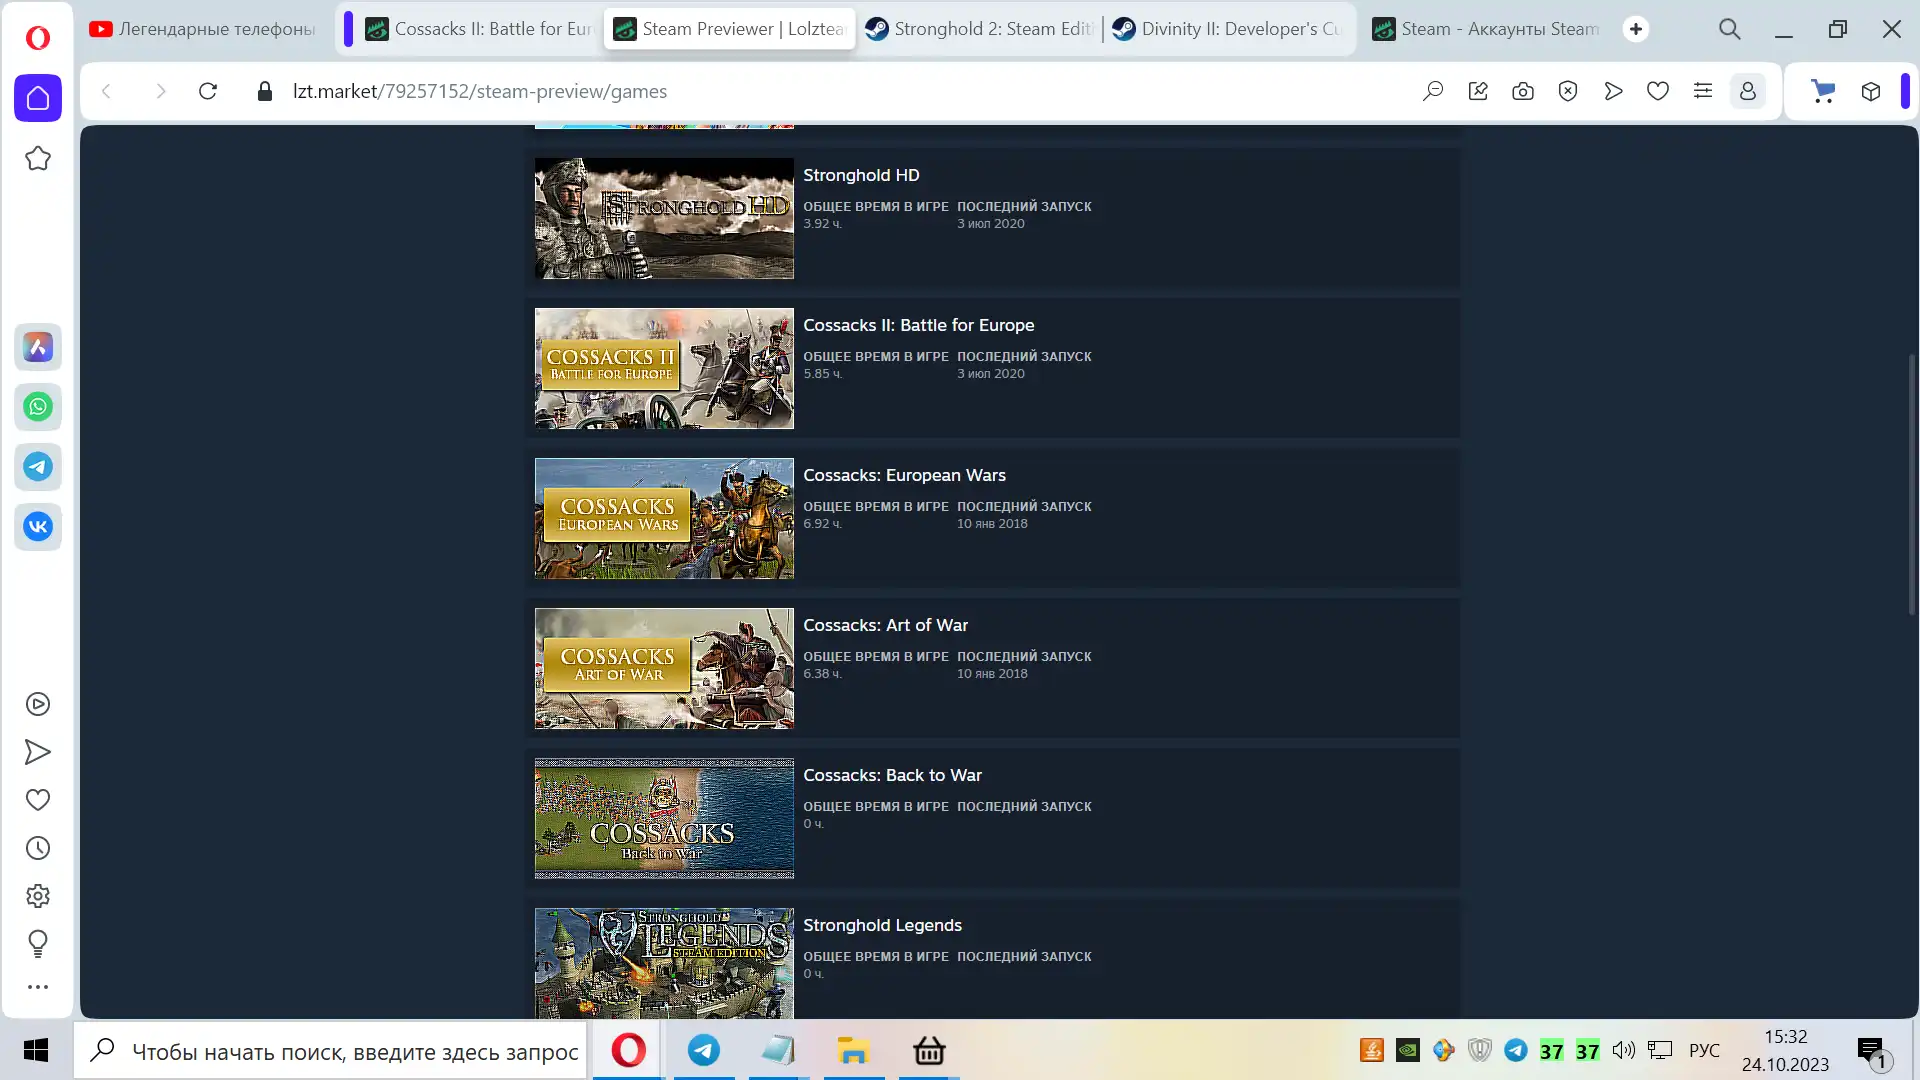The height and width of the screenshot is (1080, 1920).
Task: Open Opera easy setup menu icon
Action: (x=1703, y=91)
